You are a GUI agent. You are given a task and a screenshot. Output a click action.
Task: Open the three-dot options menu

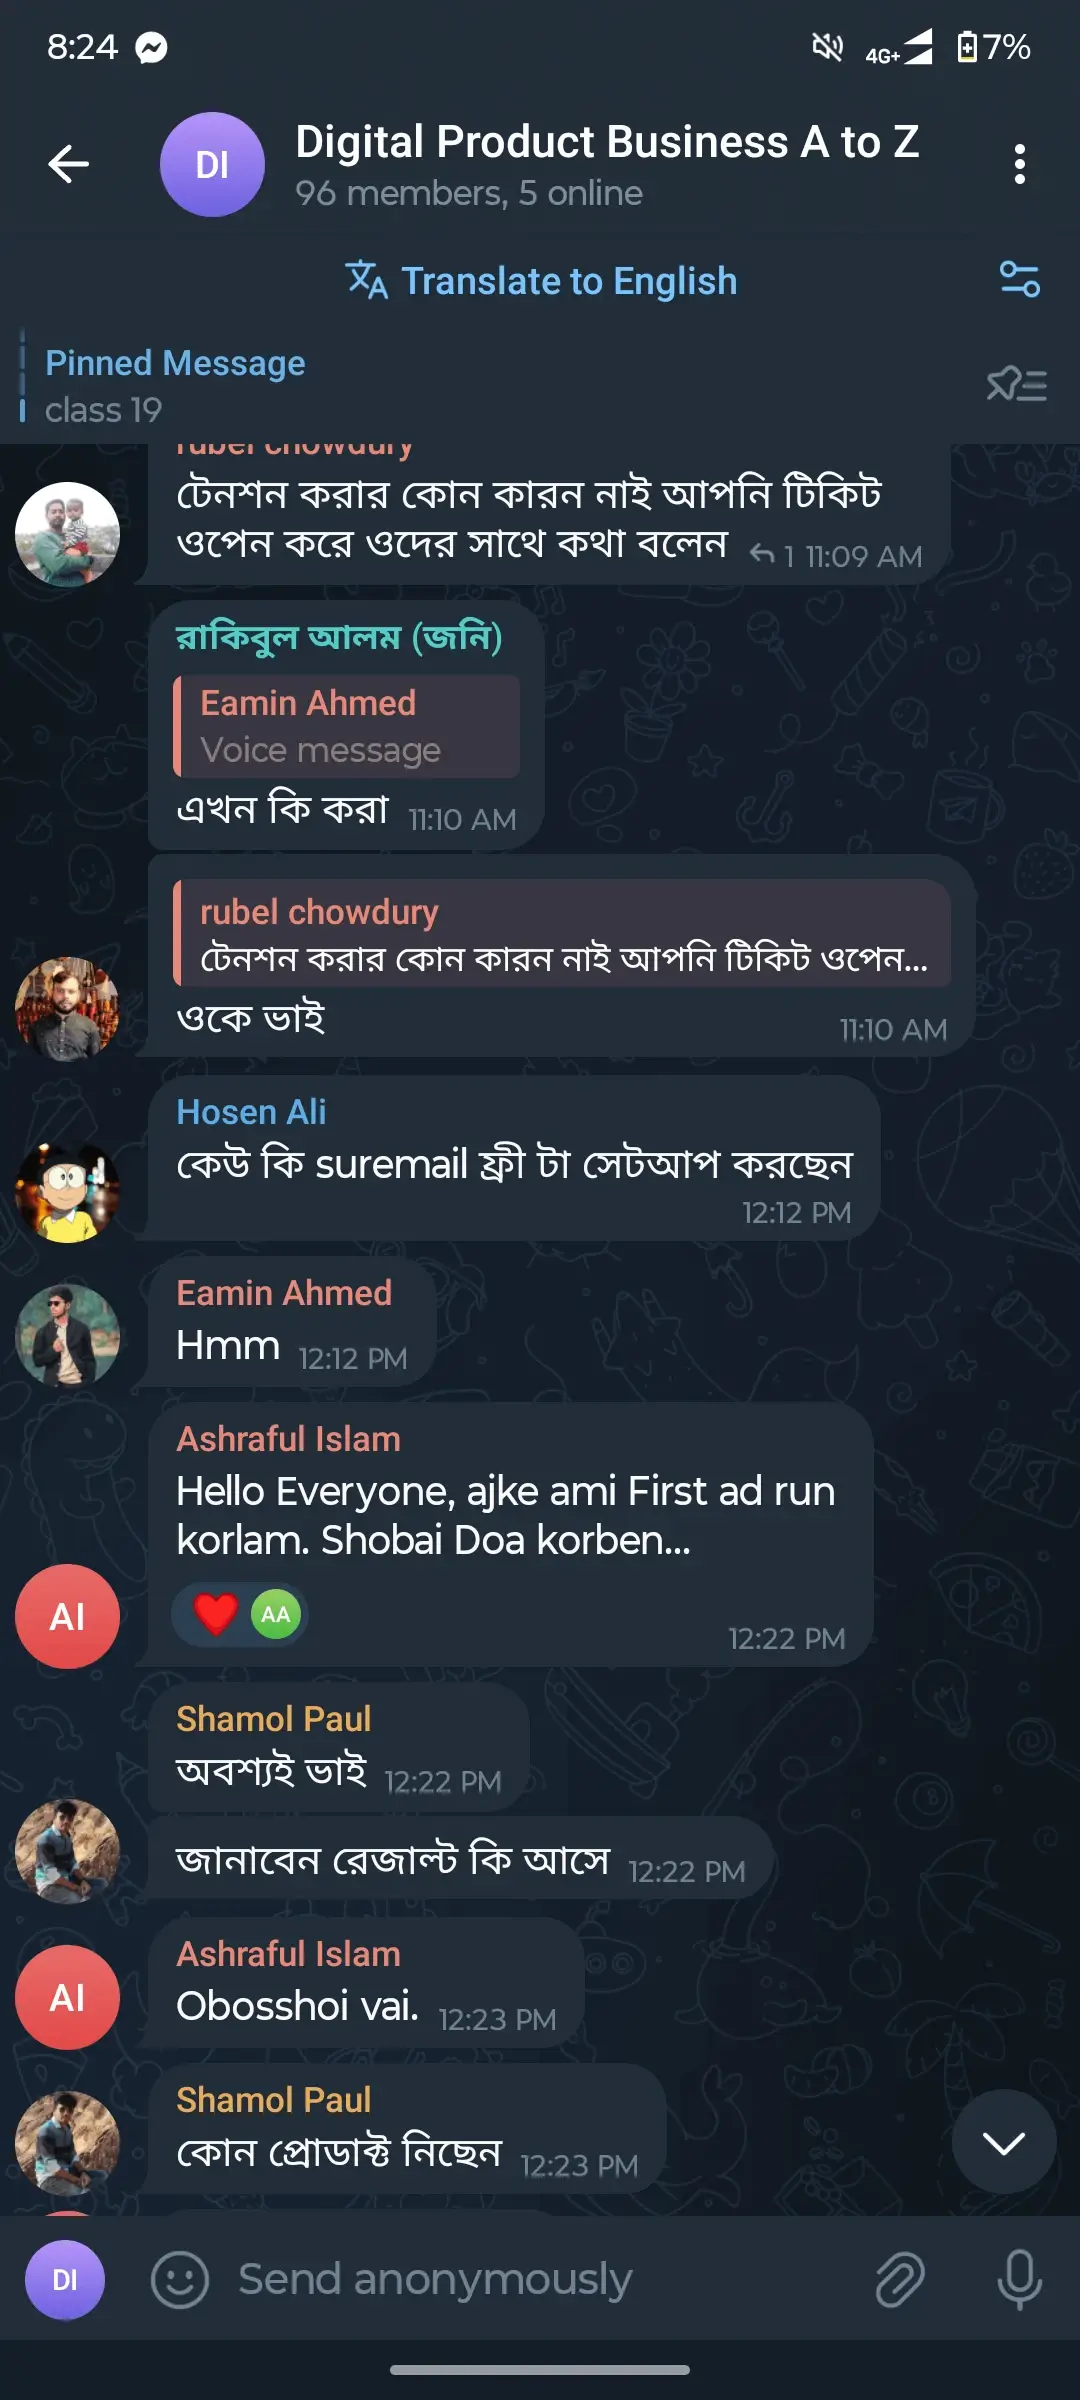1019,164
